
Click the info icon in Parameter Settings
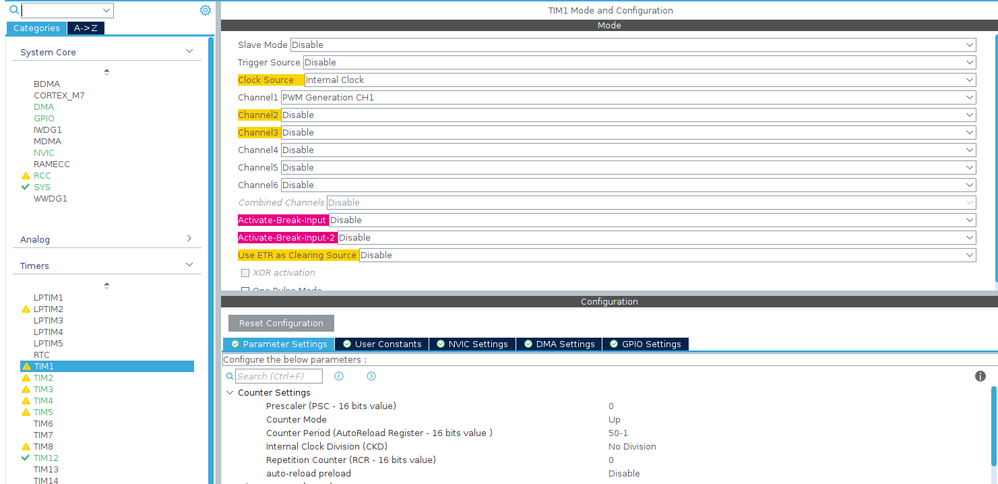980,376
